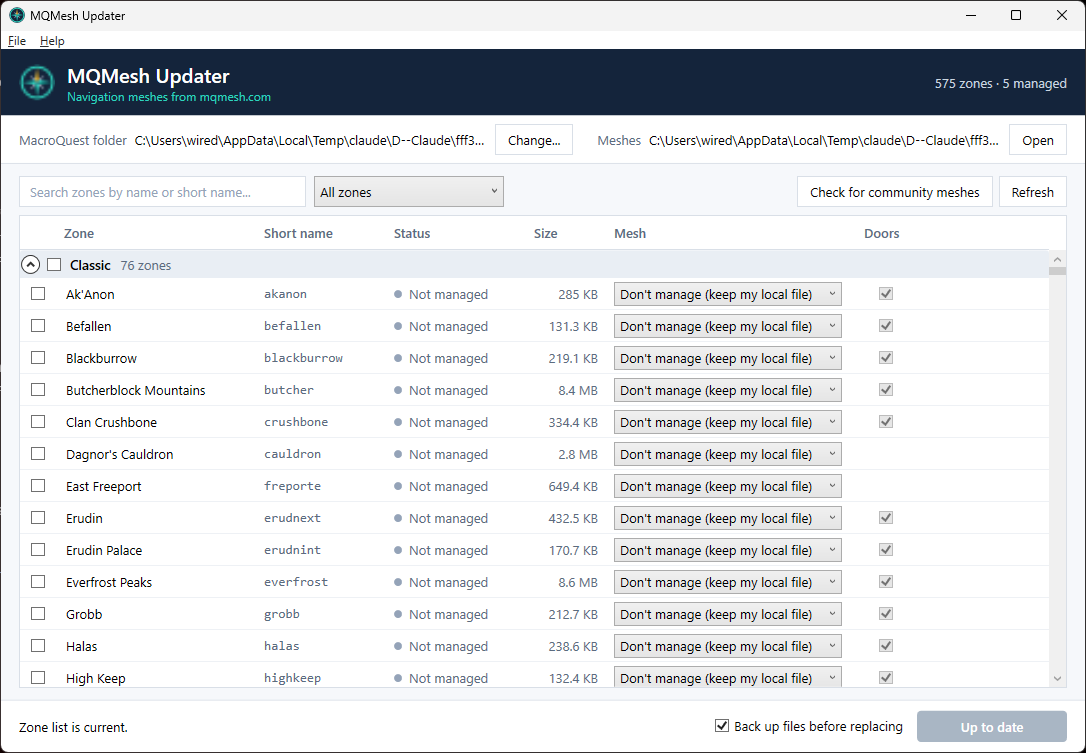Click the 'High Keep' zone name
1086x753 pixels.
96,678
